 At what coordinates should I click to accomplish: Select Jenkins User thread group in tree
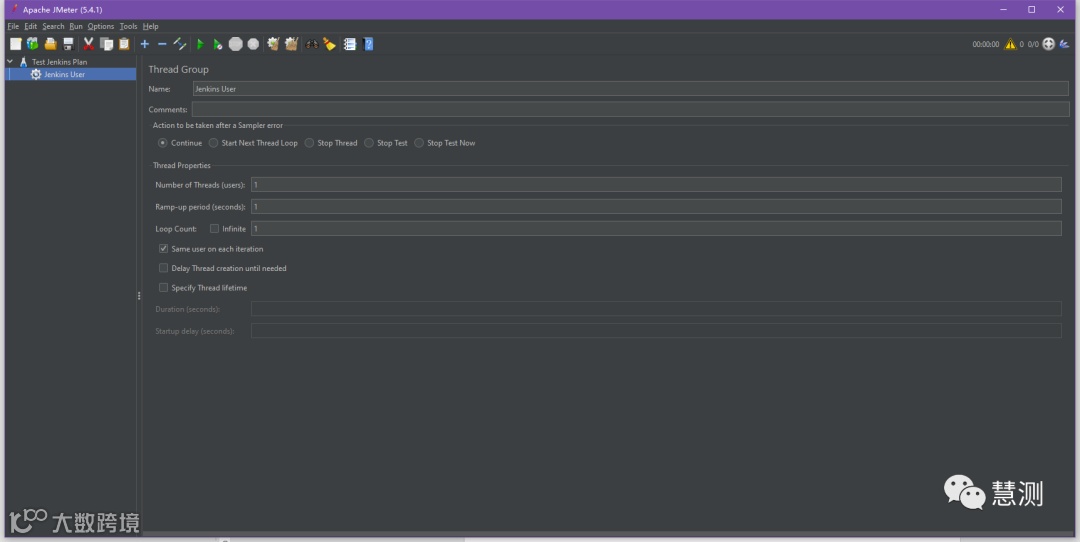click(x=65, y=74)
